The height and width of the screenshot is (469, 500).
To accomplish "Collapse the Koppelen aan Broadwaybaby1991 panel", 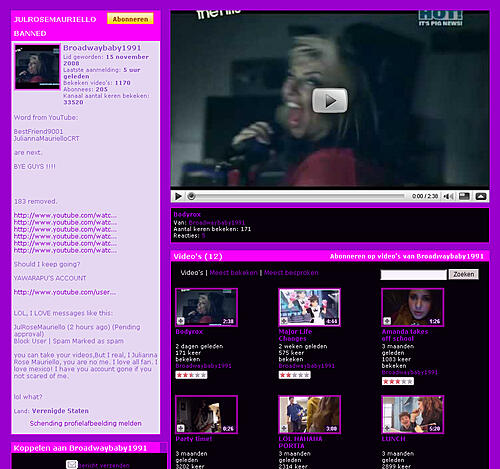I will click(x=163, y=447).
